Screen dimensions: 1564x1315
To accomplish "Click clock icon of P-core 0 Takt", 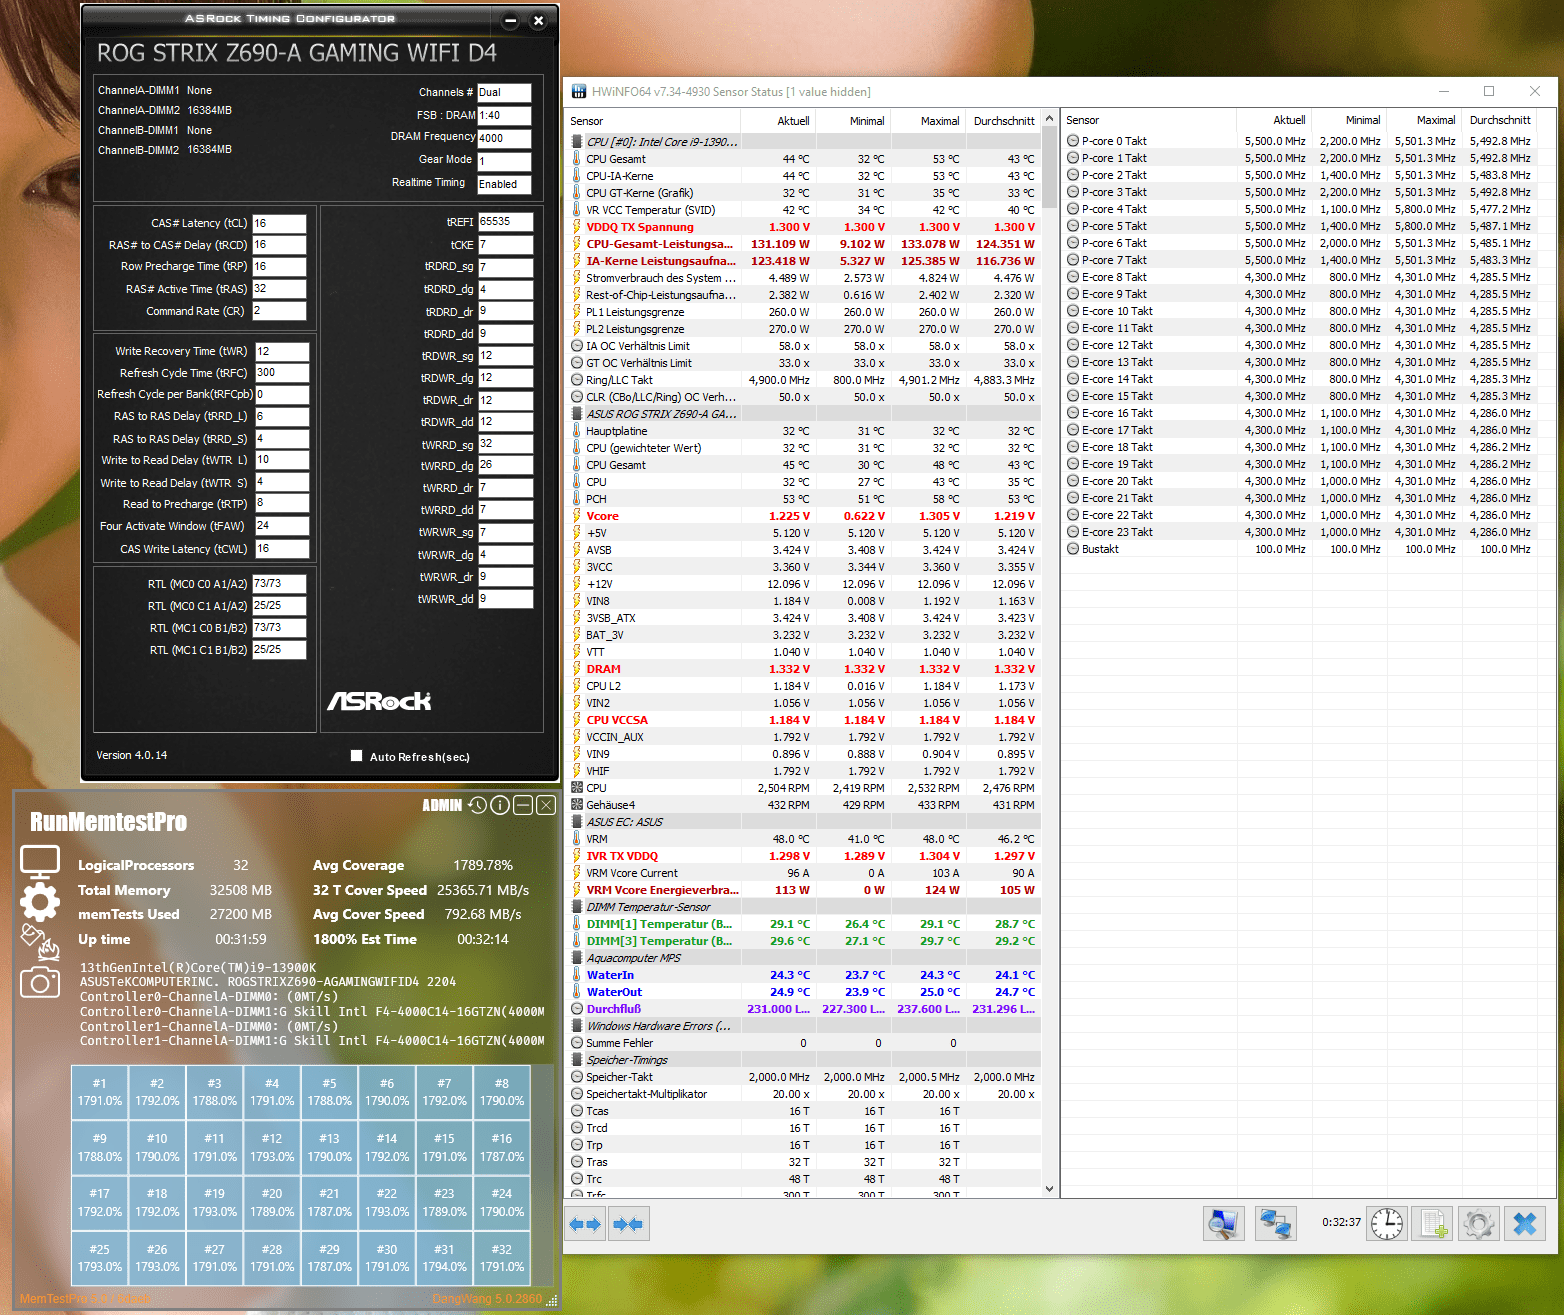I will pyautogui.click(x=1073, y=141).
